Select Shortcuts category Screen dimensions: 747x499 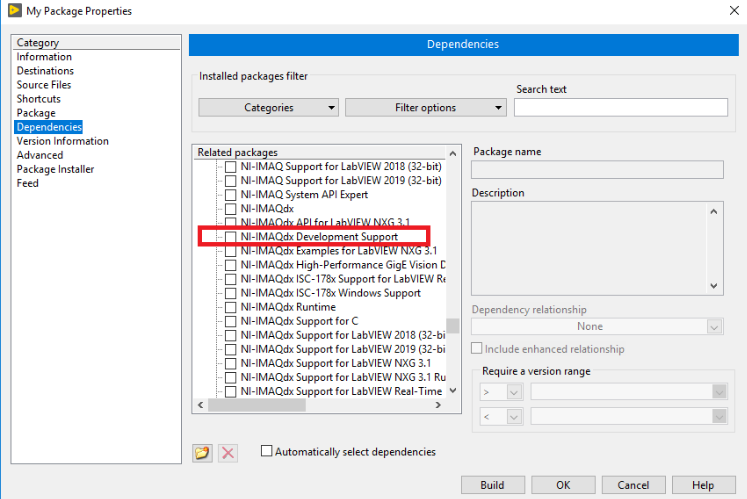tap(39, 99)
